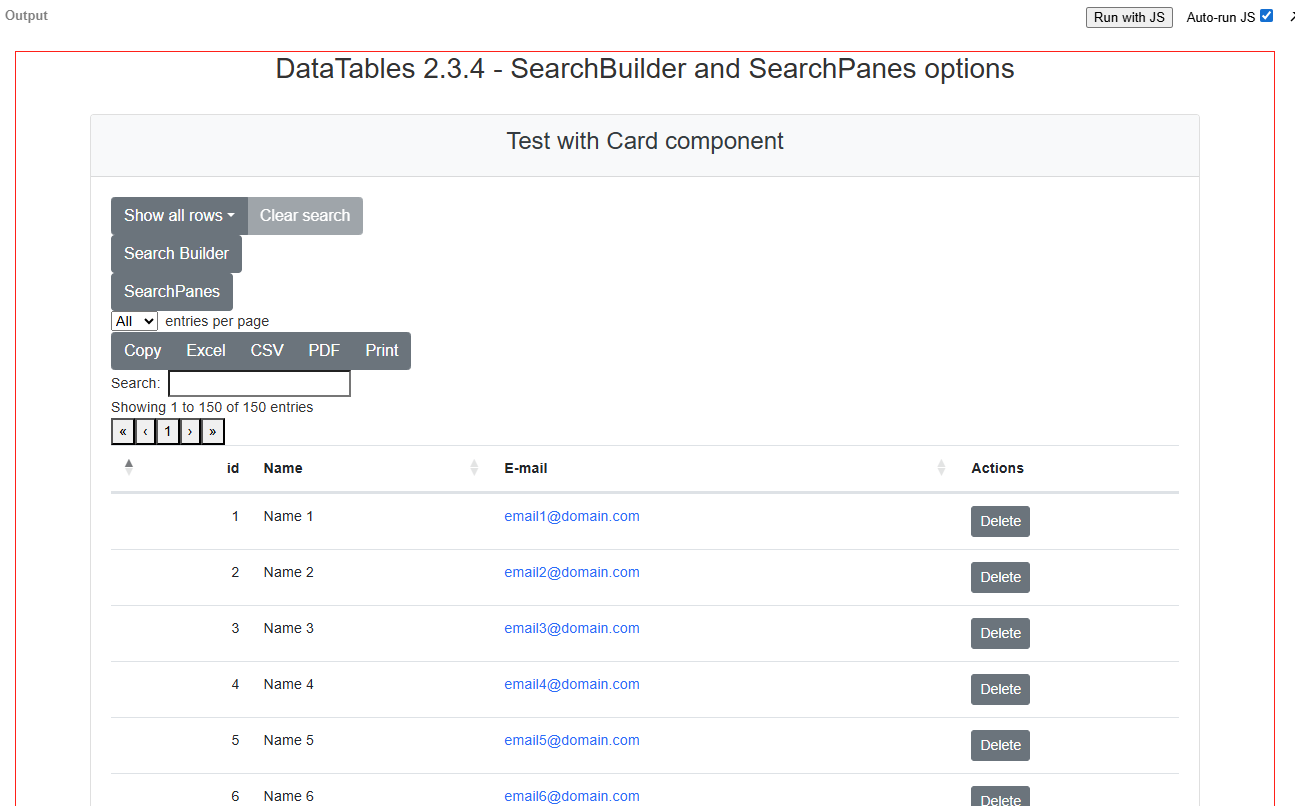Open the Search Builder button
The height and width of the screenshot is (806, 1295).
176,254
